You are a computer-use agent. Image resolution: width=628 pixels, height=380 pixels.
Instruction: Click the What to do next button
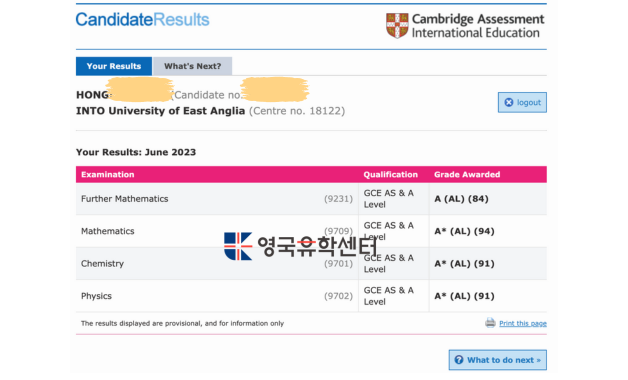click(498, 360)
